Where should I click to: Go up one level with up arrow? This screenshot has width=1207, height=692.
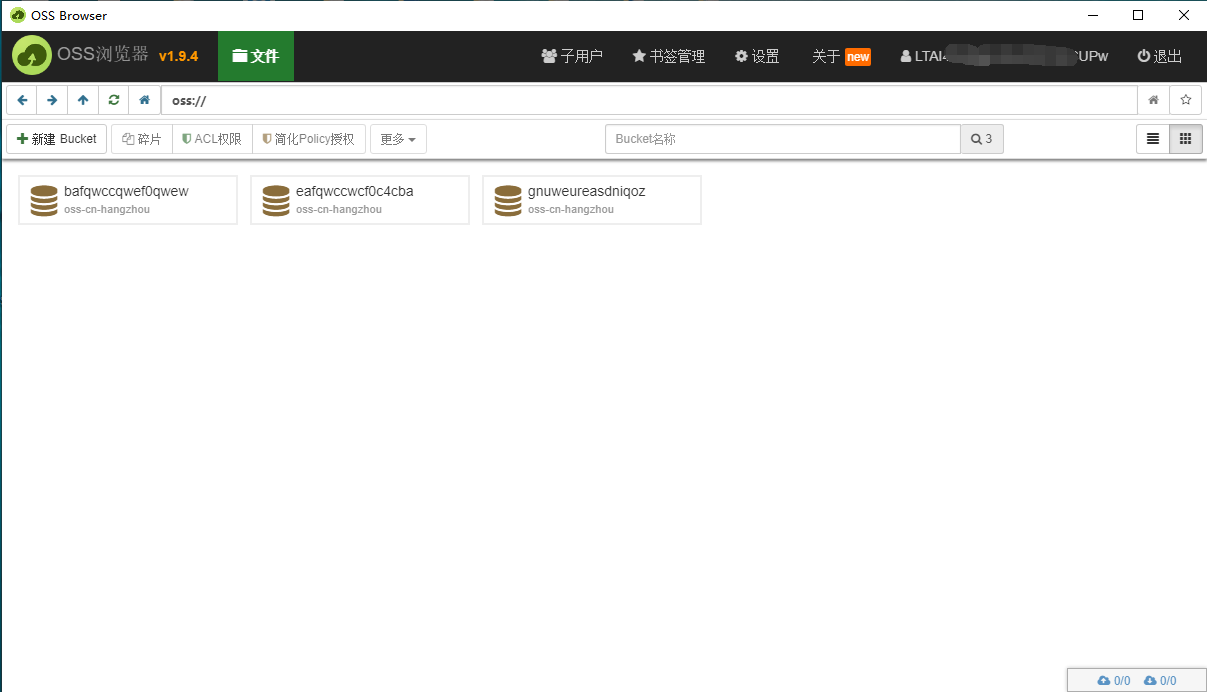pos(83,100)
